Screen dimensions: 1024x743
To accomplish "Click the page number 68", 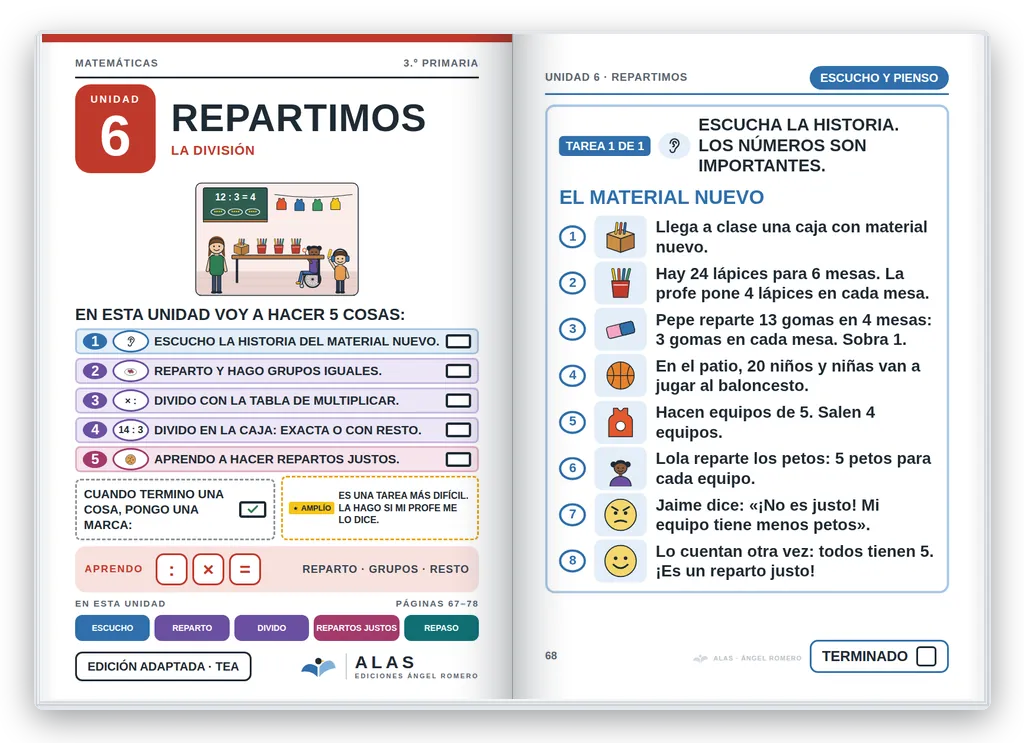I will [x=551, y=656].
